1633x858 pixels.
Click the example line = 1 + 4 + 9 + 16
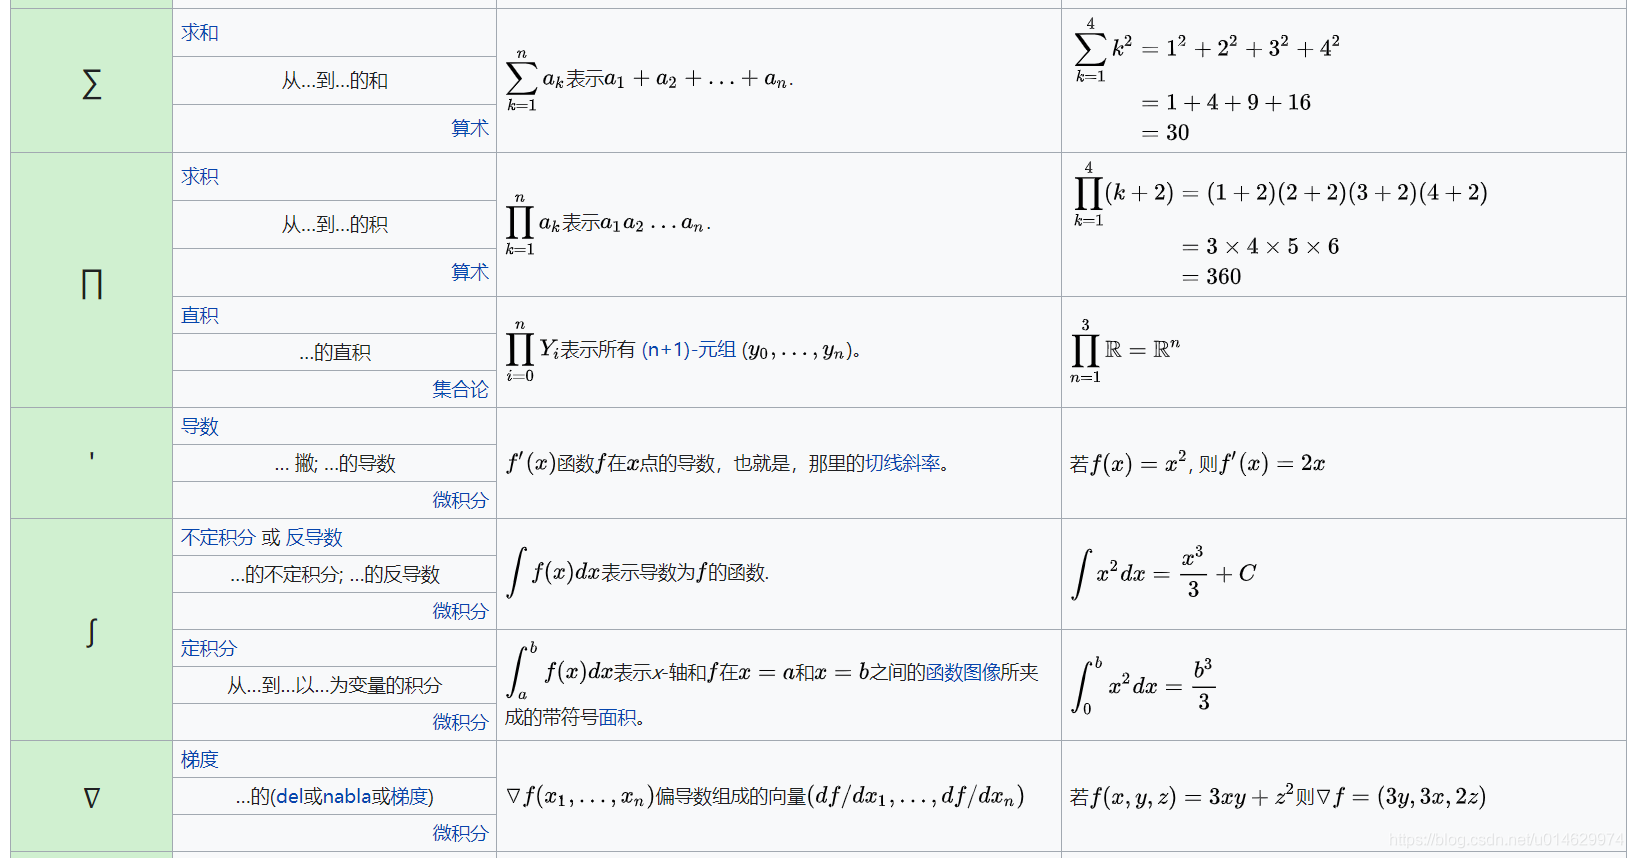click(x=1226, y=102)
